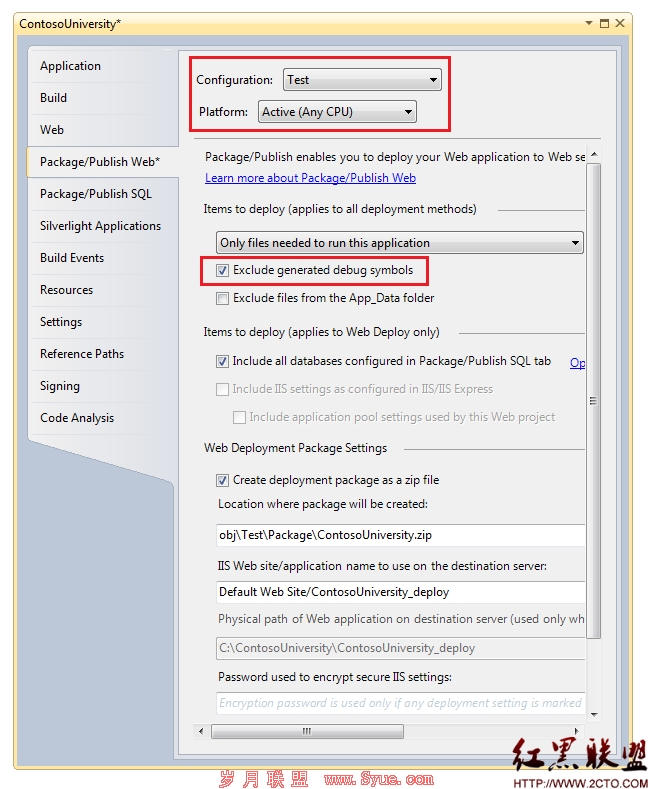The image size is (650, 789).
Task: Follow Learn more about Package/Publish Web link
Action: (x=310, y=178)
